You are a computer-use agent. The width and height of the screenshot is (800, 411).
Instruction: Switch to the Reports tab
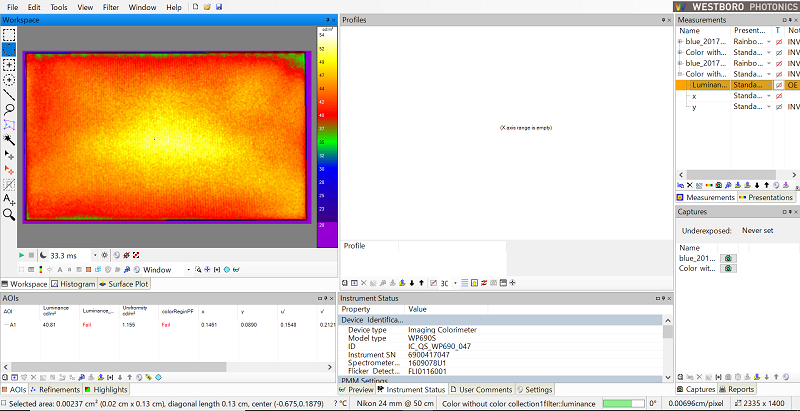point(736,389)
